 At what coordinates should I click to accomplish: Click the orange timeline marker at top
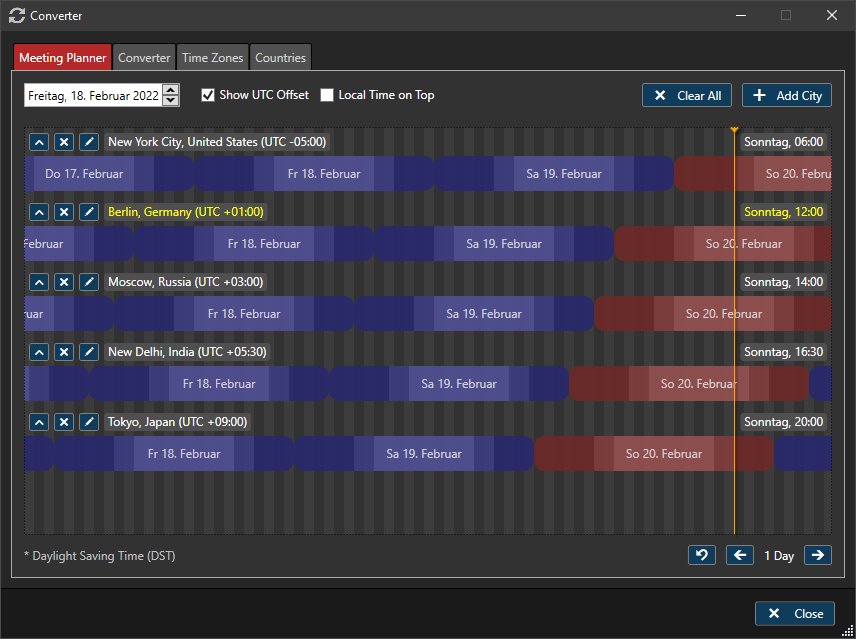(734, 130)
